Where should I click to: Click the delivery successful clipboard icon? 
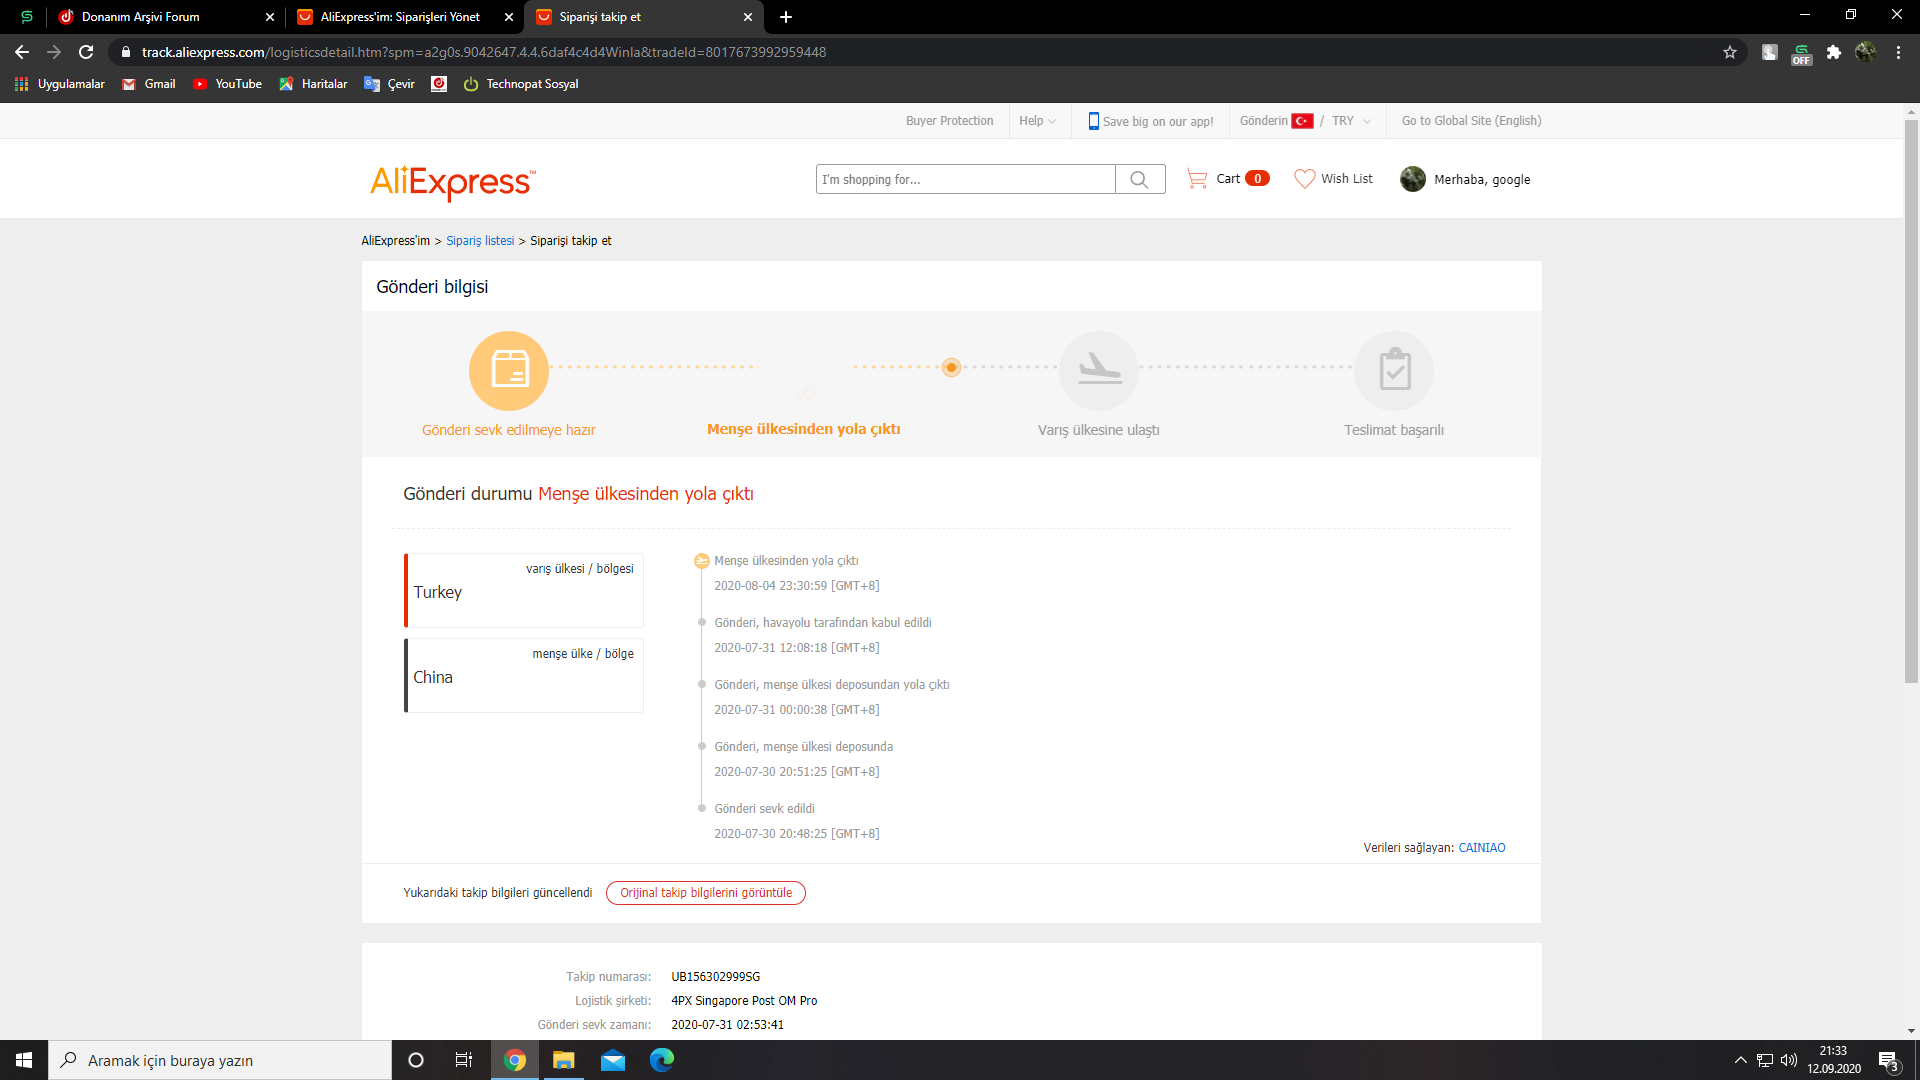point(1394,370)
